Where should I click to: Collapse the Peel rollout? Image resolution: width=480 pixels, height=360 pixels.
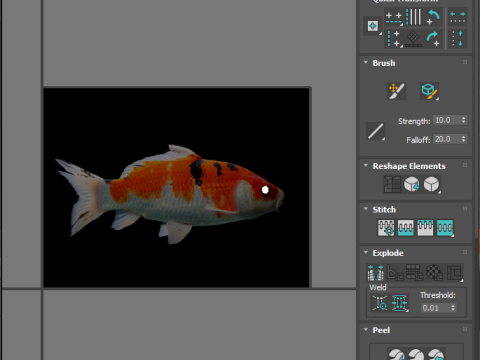click(366, 330)
